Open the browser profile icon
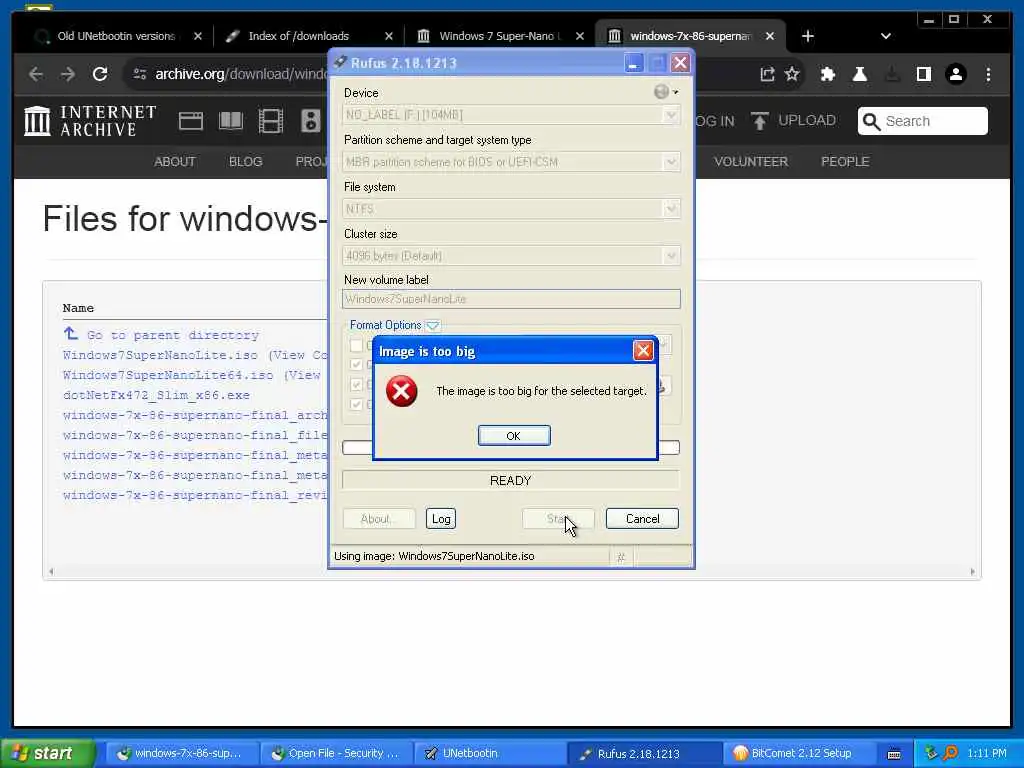This screenshot has height=768, width=1024. click(955, 74)
